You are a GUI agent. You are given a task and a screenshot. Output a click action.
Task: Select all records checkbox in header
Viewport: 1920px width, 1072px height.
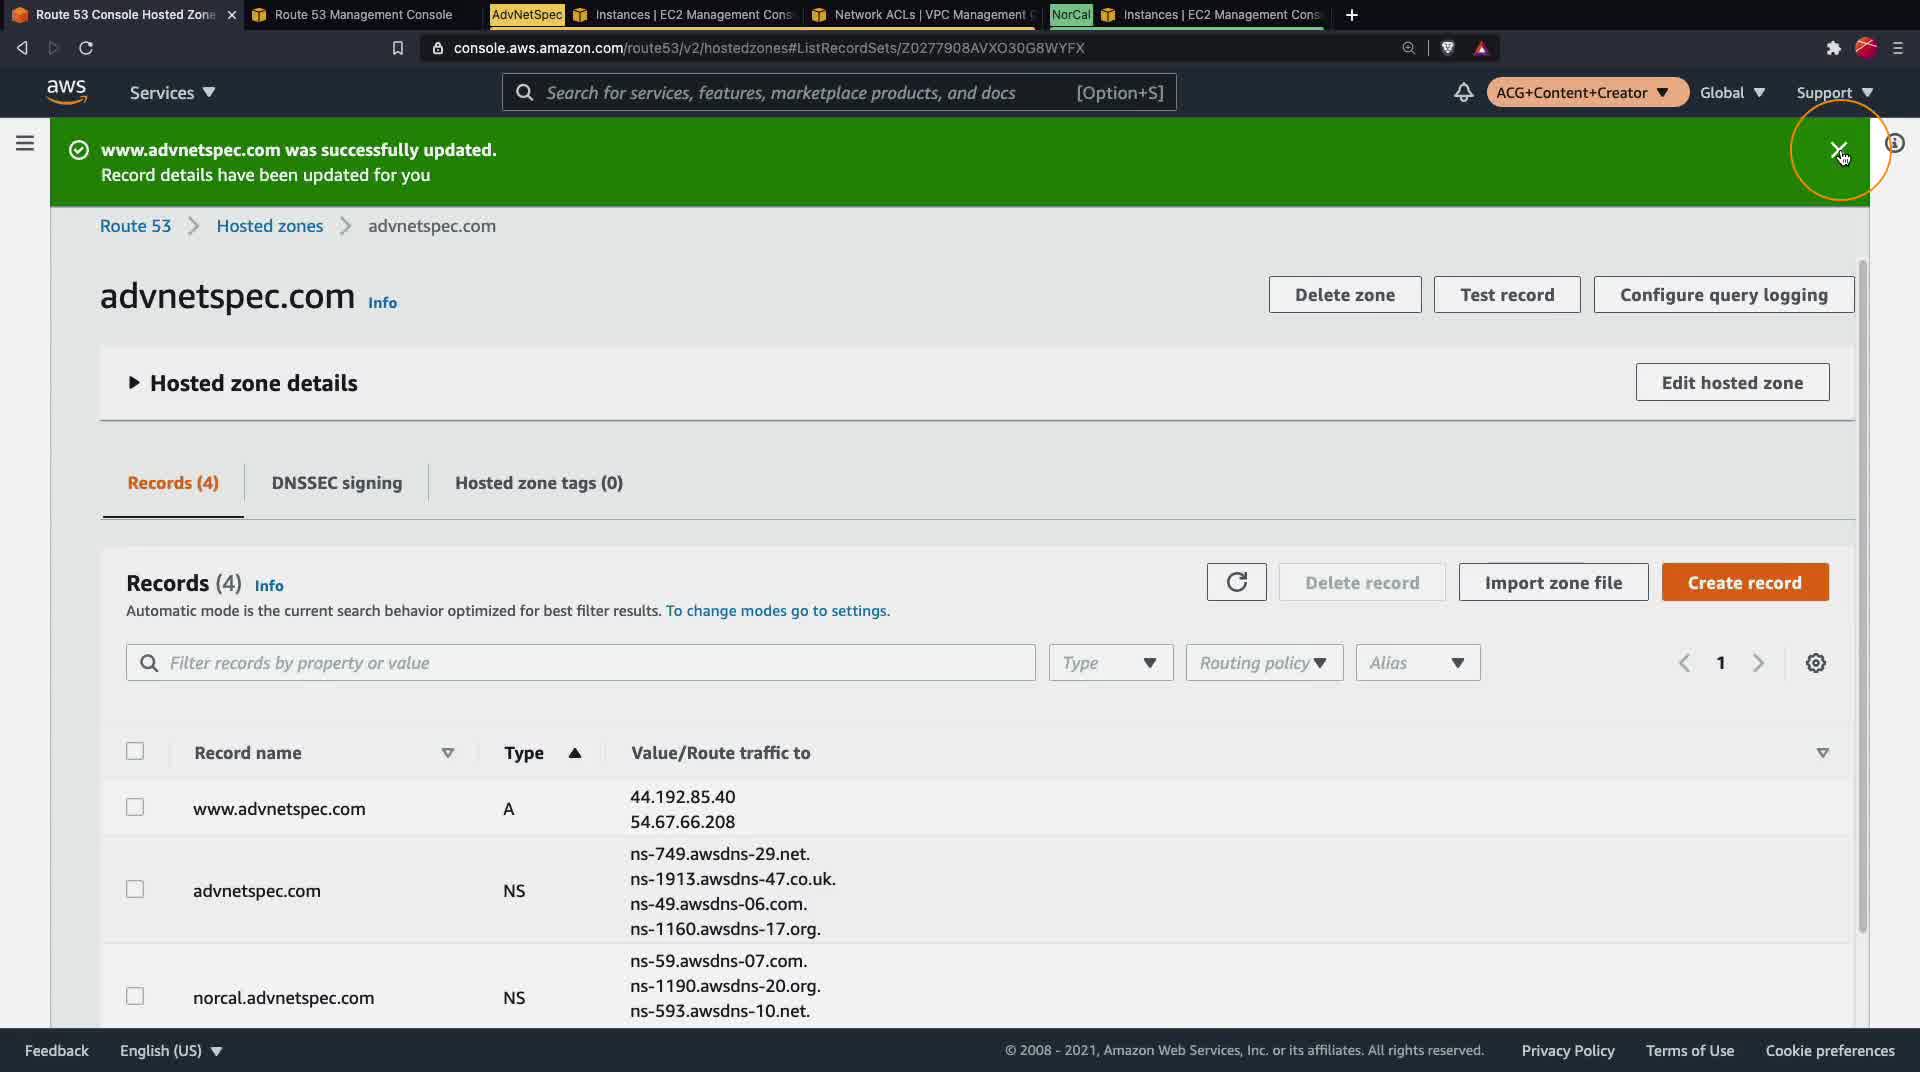tap(135, 751)
